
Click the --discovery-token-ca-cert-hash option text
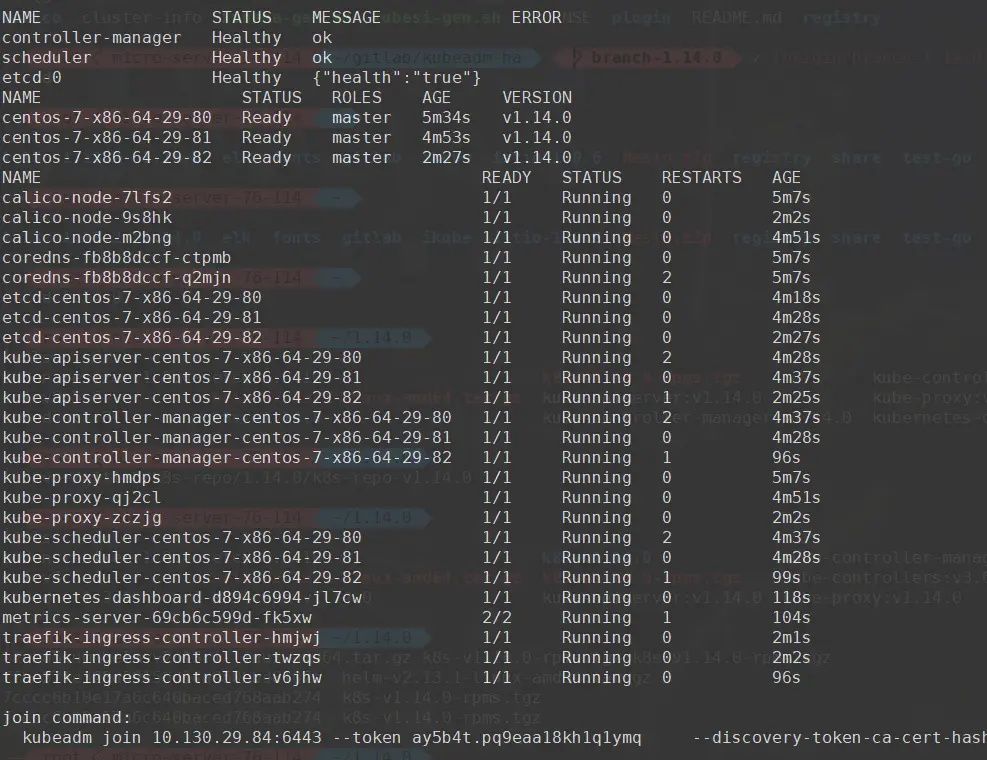pyautogui.click(x=840, y=738)
